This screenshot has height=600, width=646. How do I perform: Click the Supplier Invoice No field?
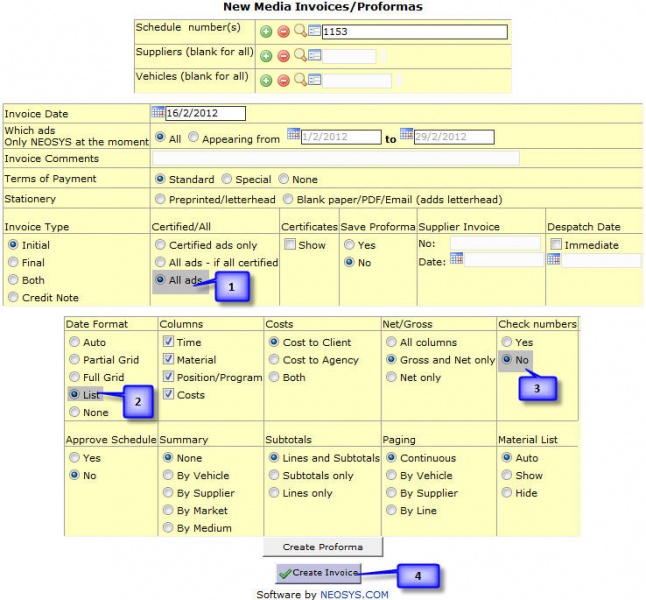click(x=495, y=243)
